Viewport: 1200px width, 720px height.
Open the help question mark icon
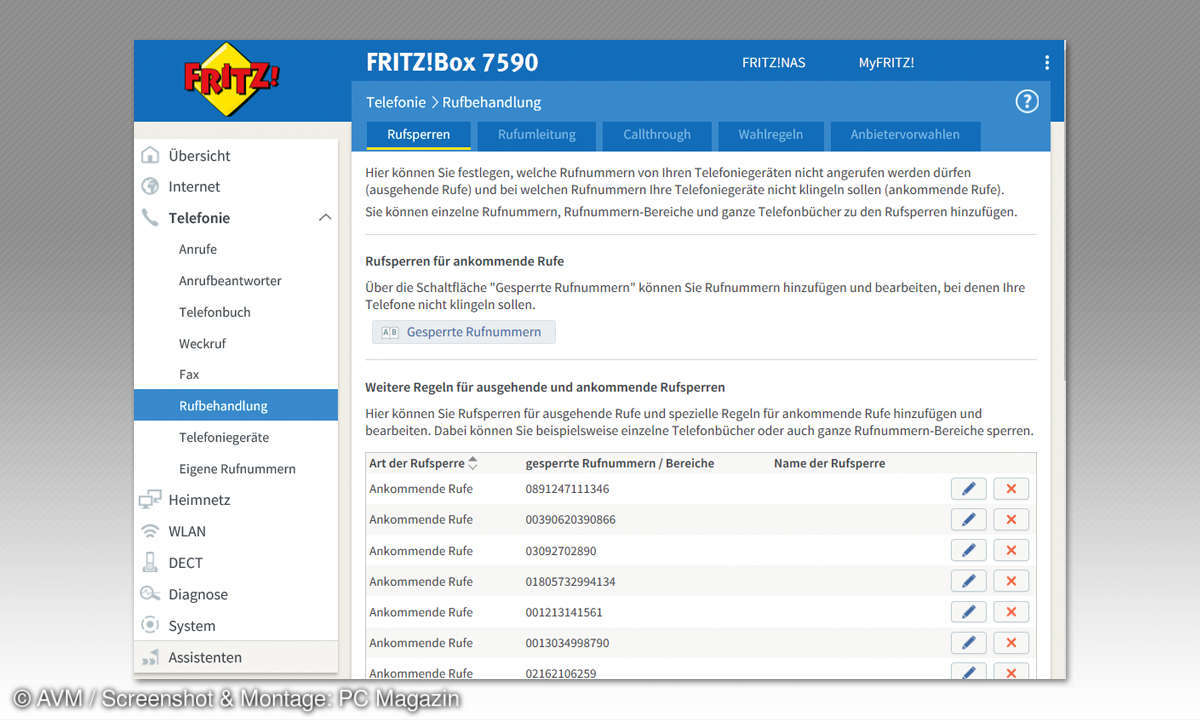[x=1027, y=101]
